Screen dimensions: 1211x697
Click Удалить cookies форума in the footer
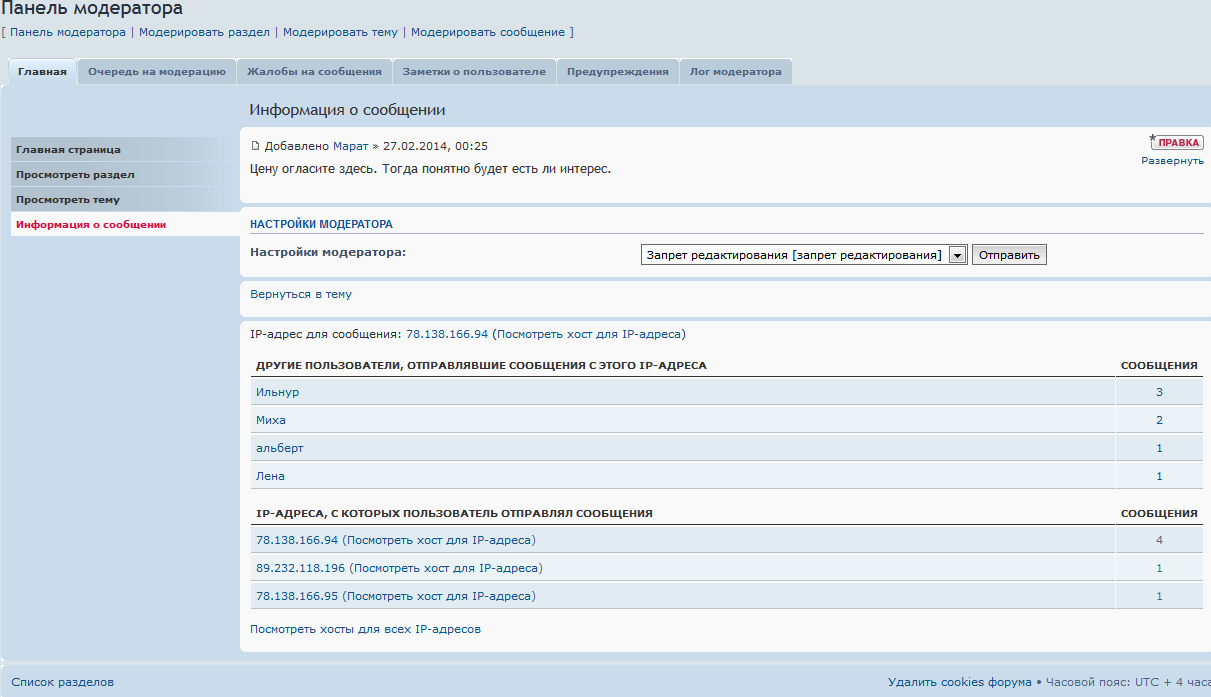coord(959,682)
